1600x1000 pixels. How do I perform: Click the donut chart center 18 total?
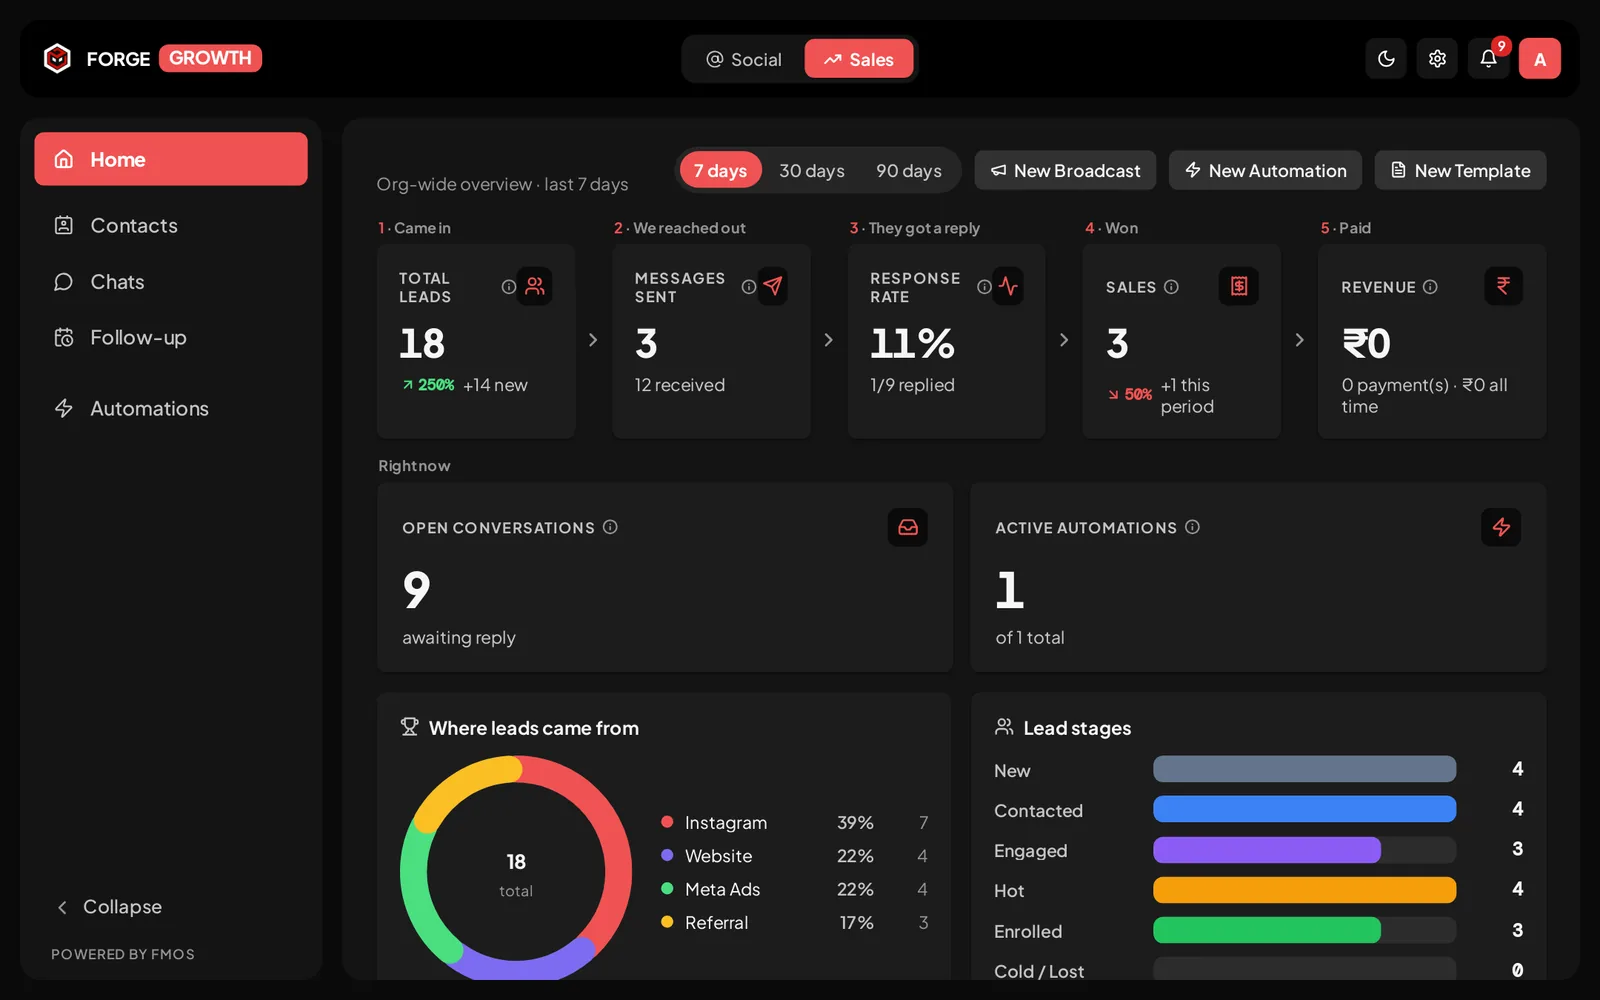pos(516,874)
